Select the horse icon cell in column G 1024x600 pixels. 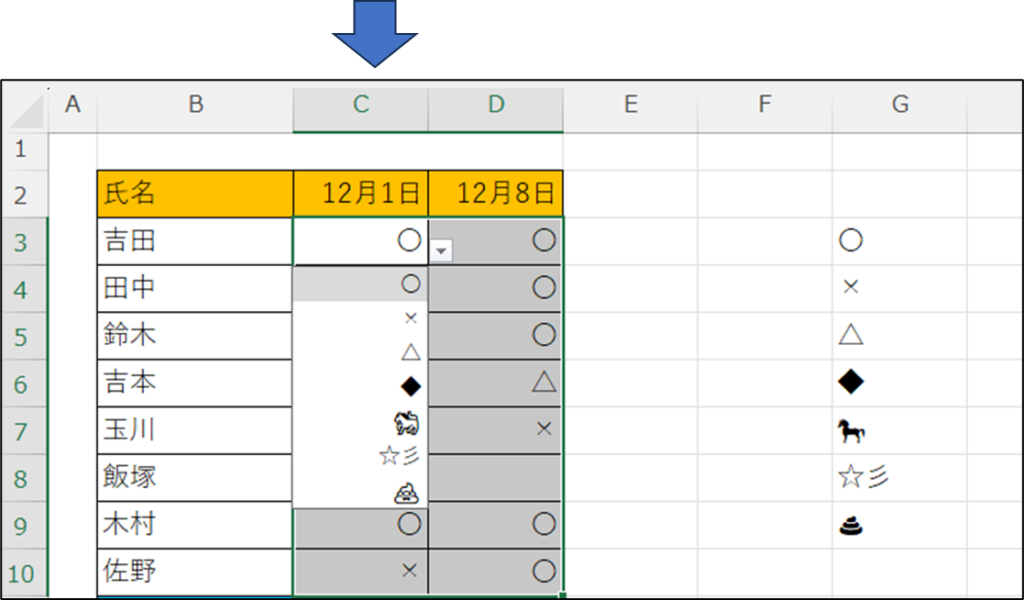(x=899, y=431)
